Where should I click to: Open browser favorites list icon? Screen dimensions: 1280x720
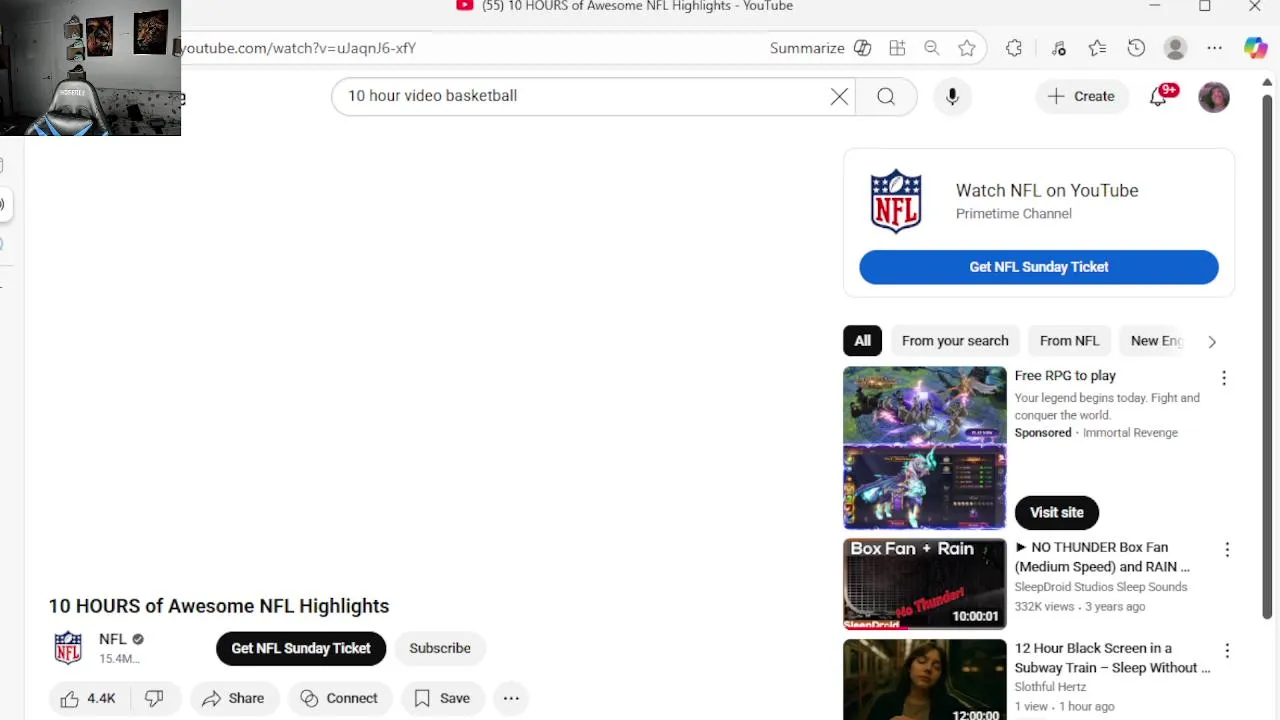(1097, 48)
